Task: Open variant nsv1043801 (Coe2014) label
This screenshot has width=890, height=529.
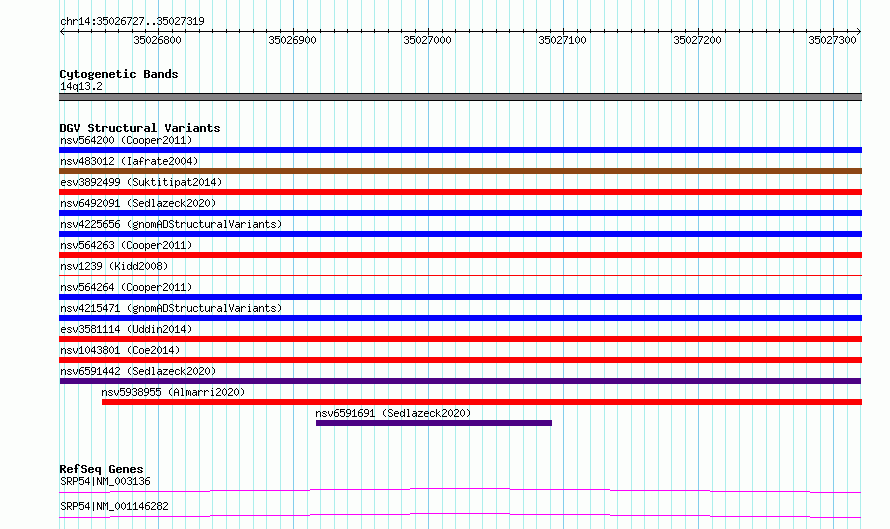Action: (120, 350)
